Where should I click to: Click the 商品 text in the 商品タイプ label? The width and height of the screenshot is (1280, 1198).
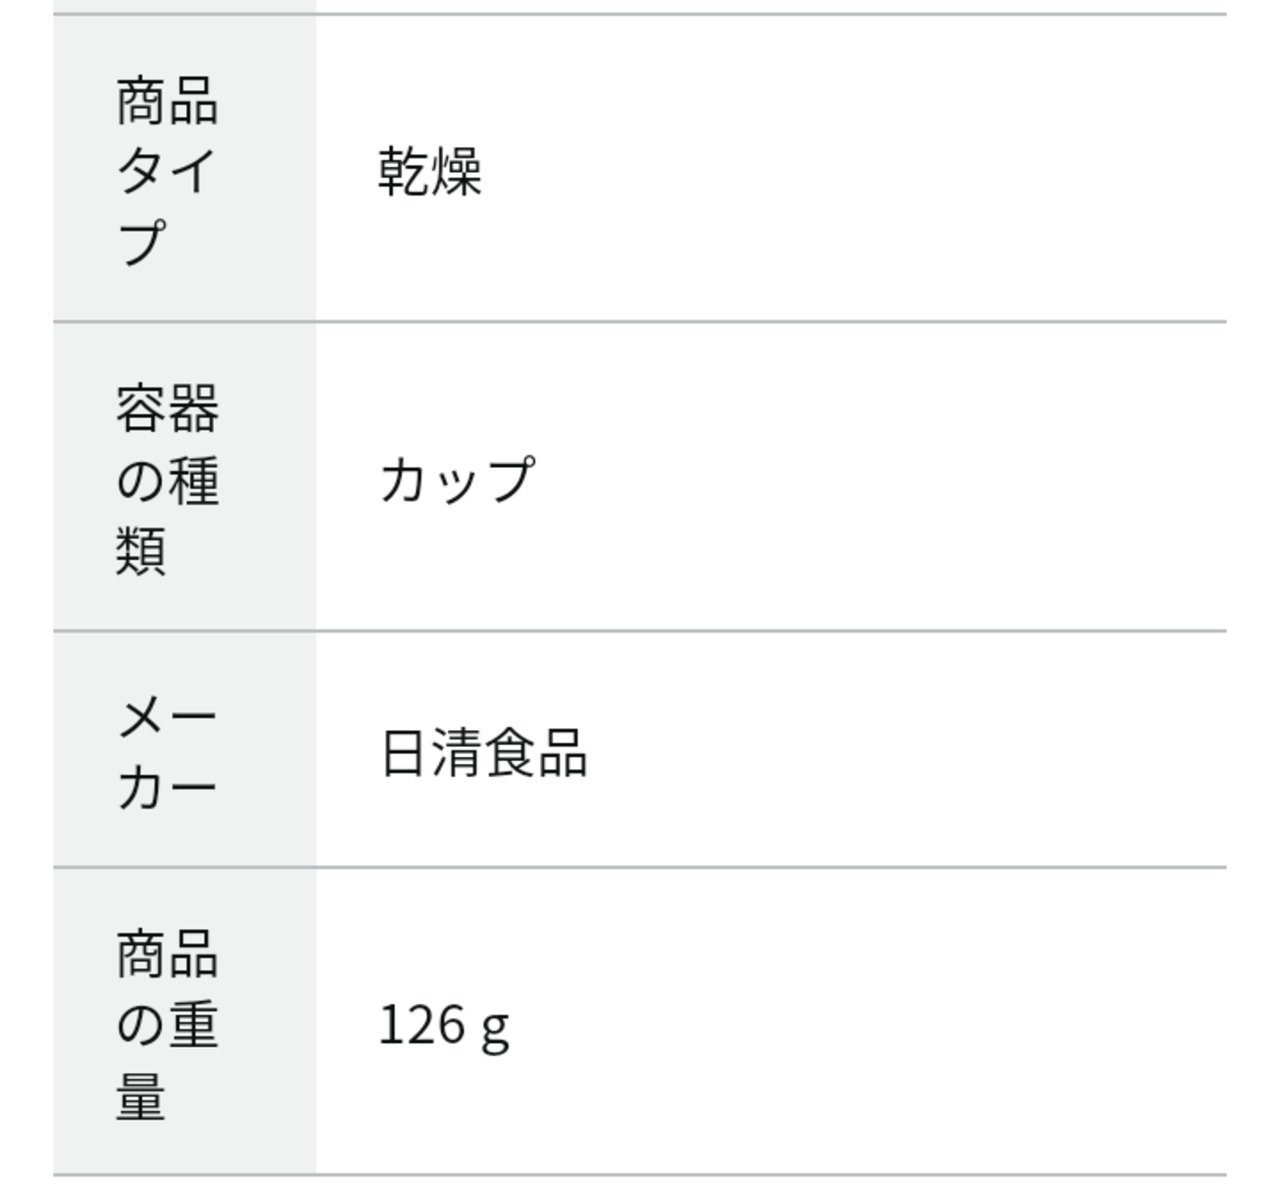[x=167, y=101]
